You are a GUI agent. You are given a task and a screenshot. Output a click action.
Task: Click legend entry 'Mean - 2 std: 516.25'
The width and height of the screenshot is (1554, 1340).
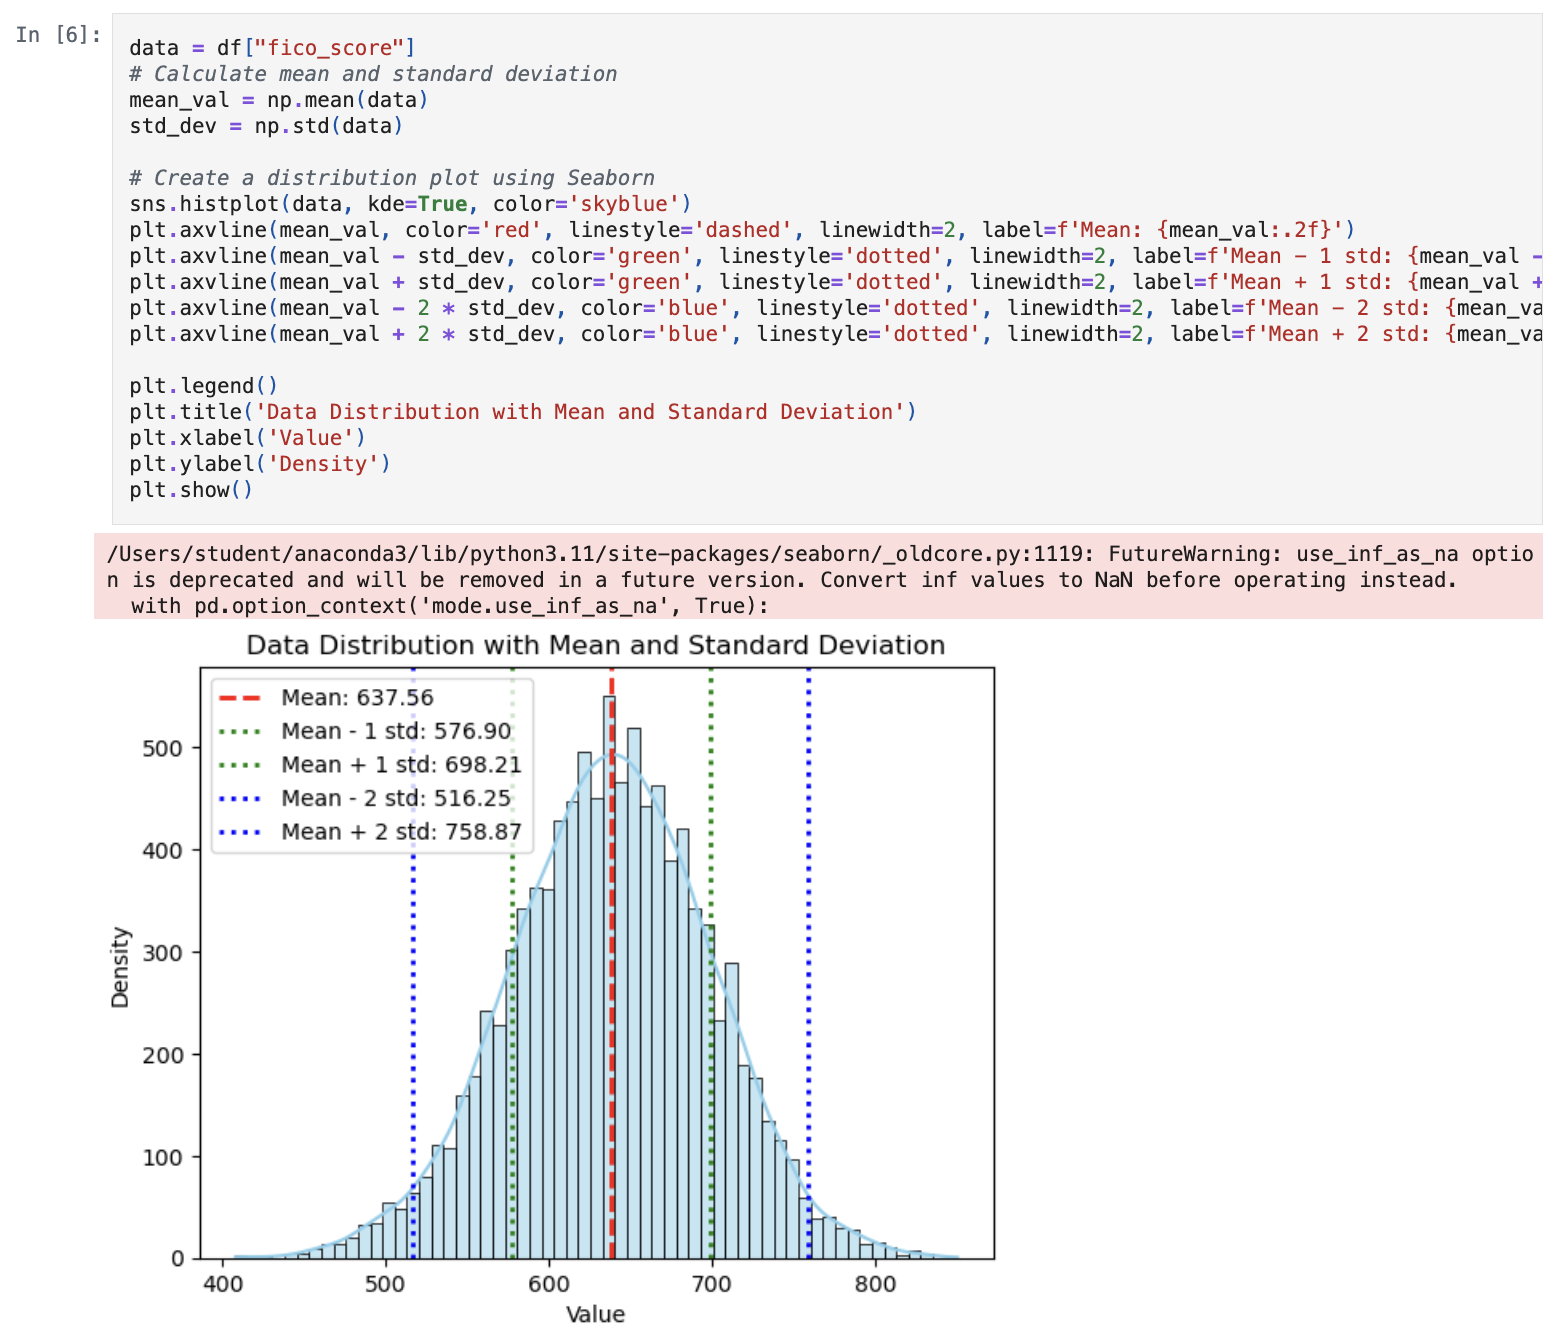pos(396,798)
